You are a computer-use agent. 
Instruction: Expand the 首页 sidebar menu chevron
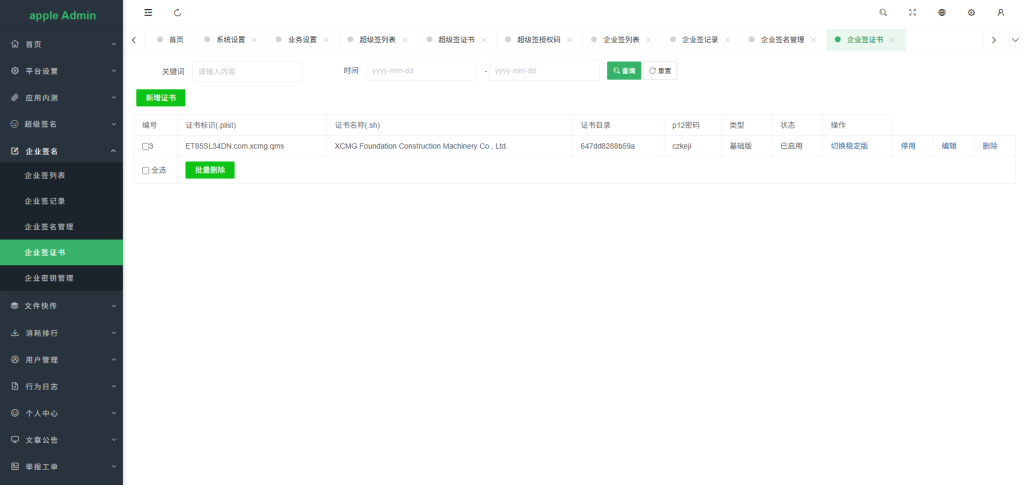coord(114,44)
